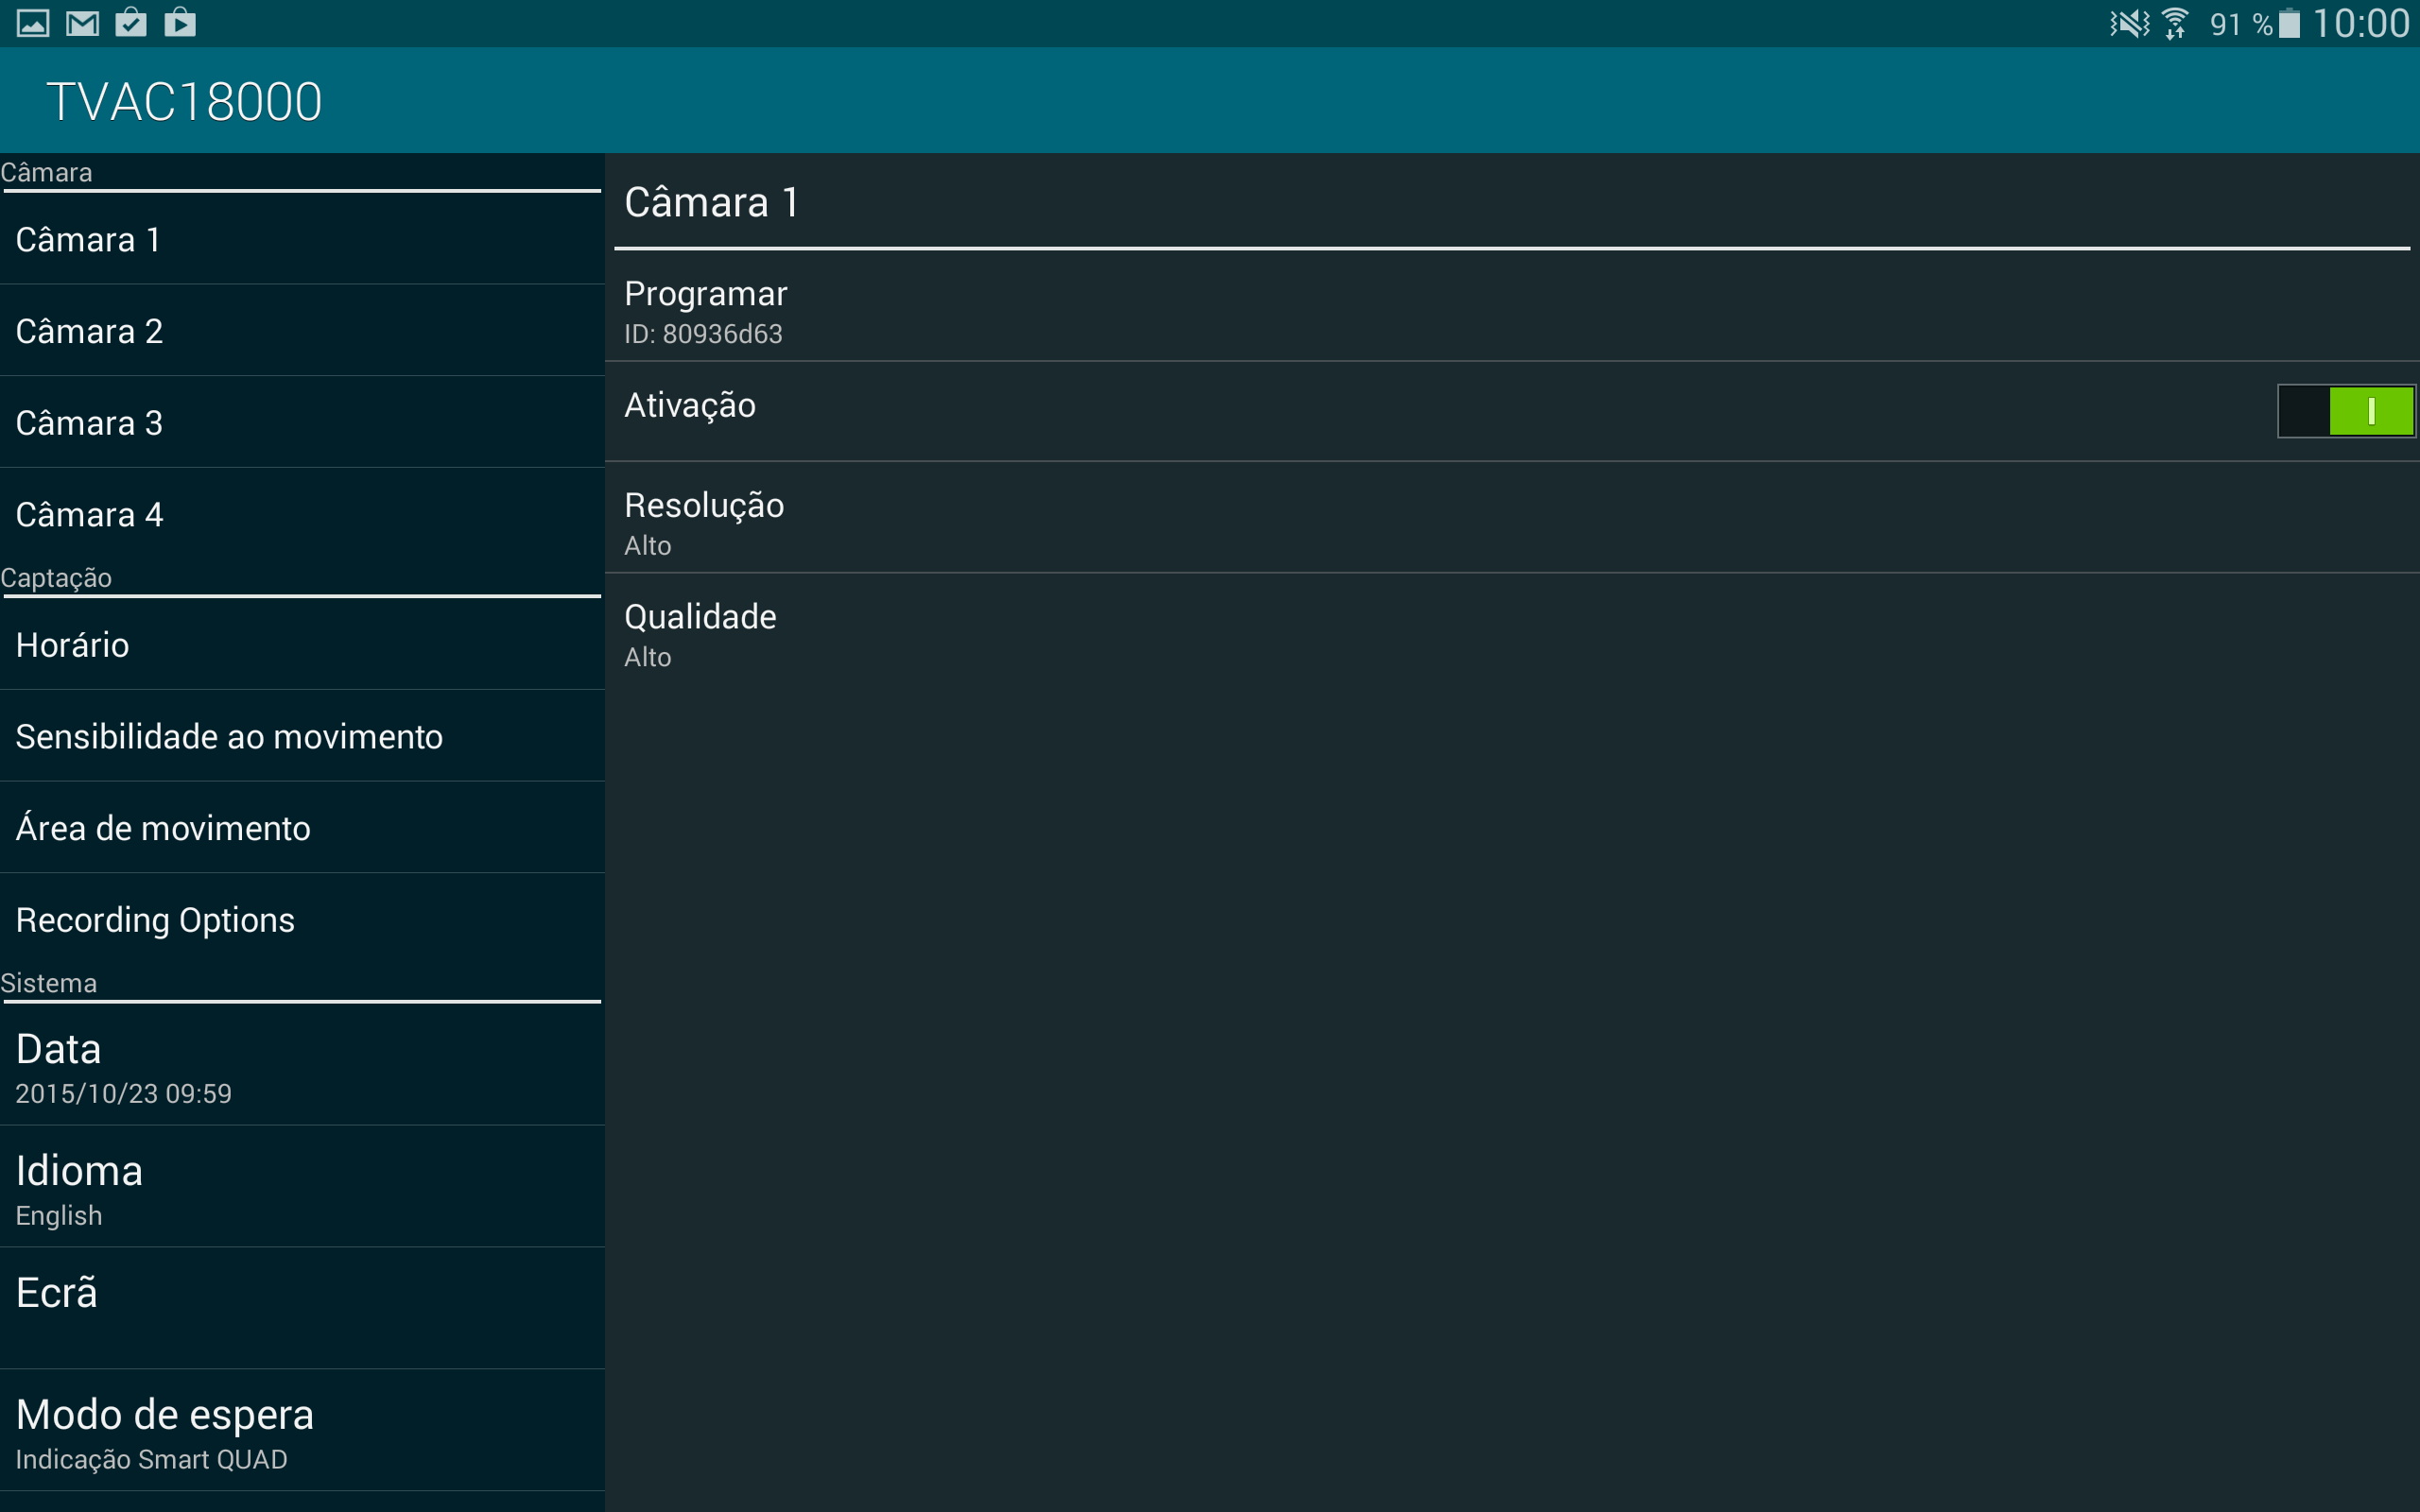
Task: Open the Horário settings
Action: click(x=302, y=645)
